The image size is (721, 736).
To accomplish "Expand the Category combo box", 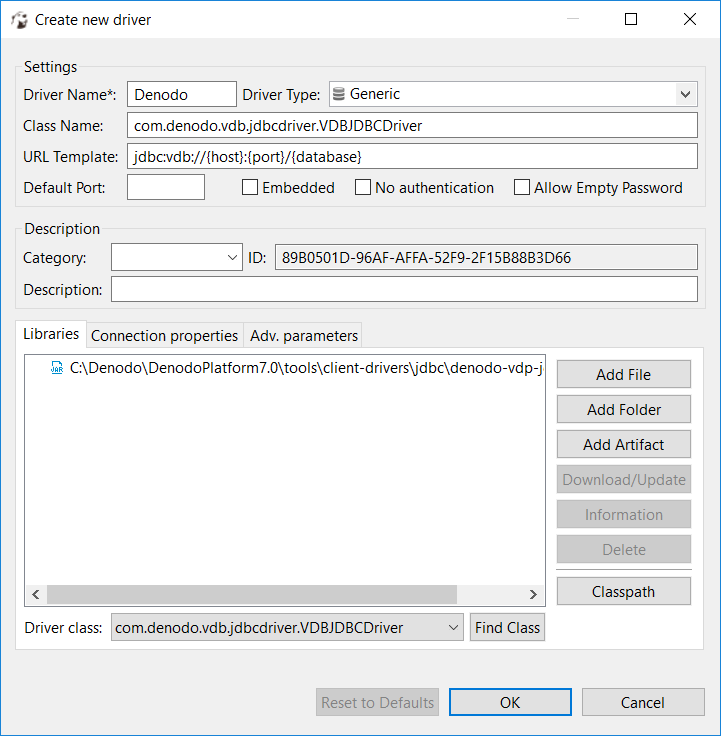I will pyautogui.click(x=232, y=257).
